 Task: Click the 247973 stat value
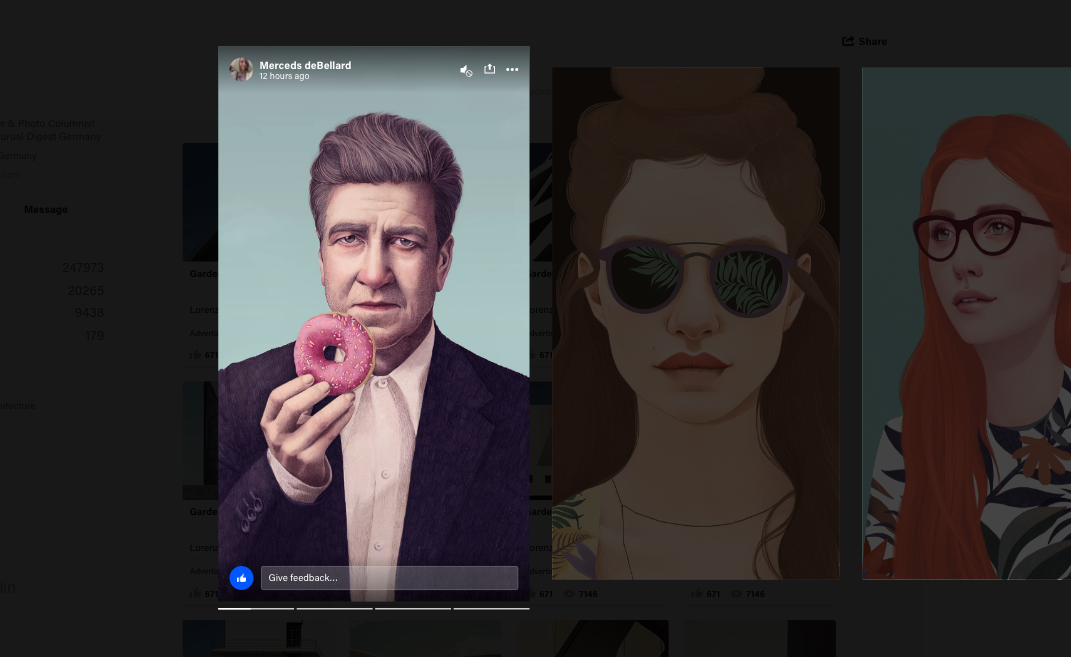83,268
